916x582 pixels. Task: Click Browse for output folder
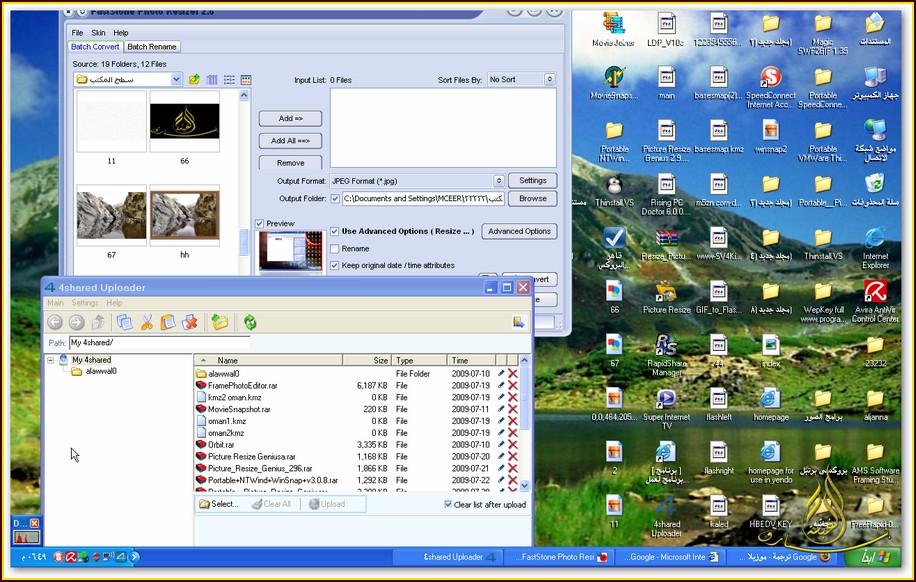coord(533,199)
